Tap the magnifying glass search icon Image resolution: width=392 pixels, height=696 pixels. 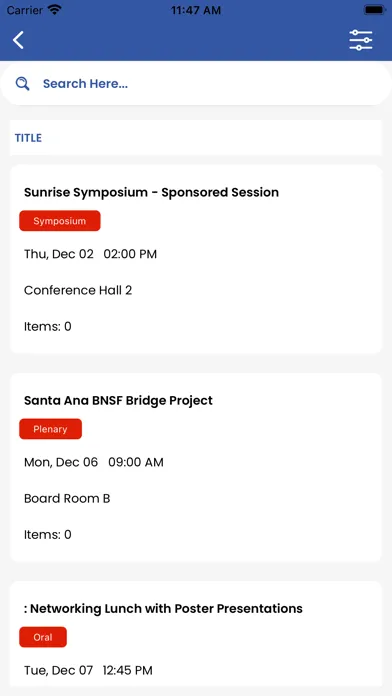click(23, 83)
